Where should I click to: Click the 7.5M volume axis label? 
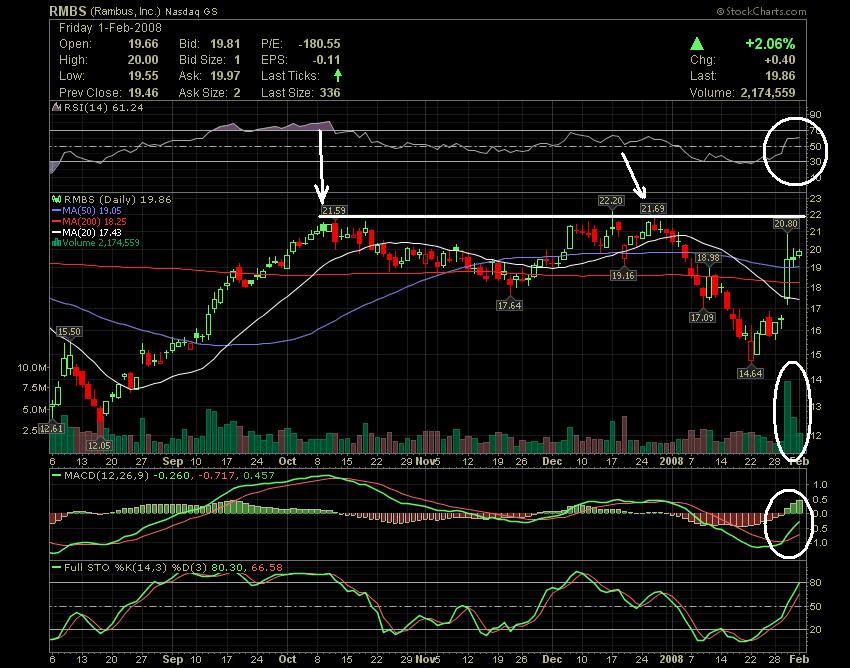click(x=35, y=388)
